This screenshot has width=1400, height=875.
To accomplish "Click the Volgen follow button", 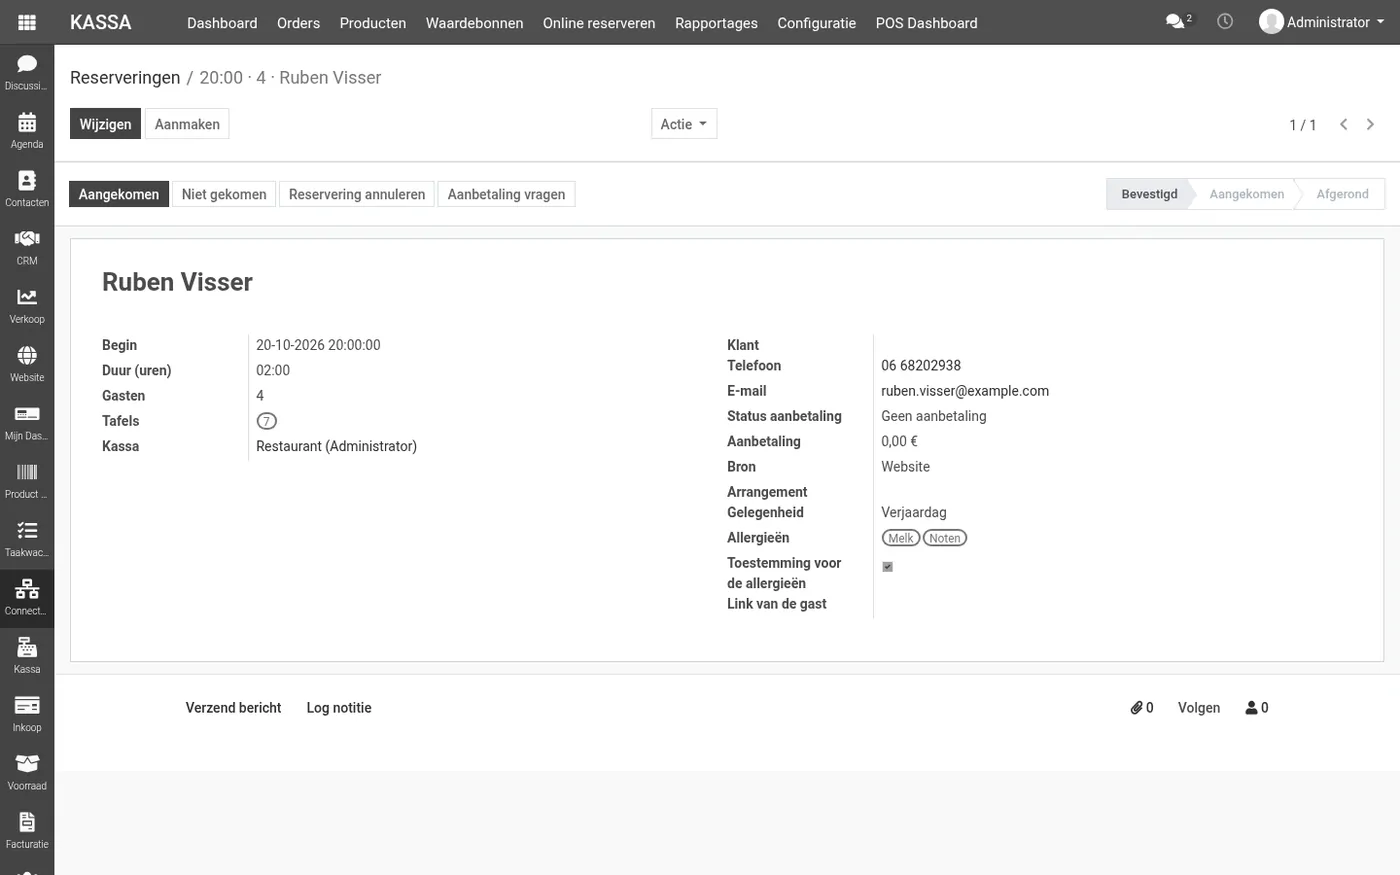I will (1199, 707).
